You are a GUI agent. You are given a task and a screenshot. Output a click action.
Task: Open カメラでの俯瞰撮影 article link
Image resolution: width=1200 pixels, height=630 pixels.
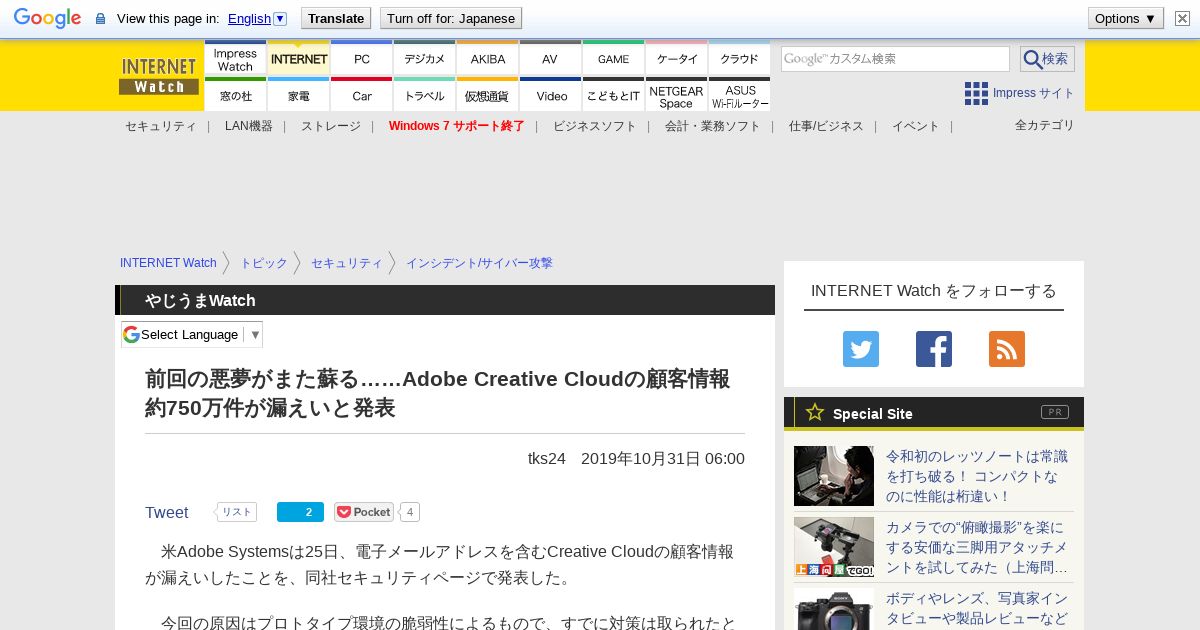pyautogui.click(x=977, y=547)
